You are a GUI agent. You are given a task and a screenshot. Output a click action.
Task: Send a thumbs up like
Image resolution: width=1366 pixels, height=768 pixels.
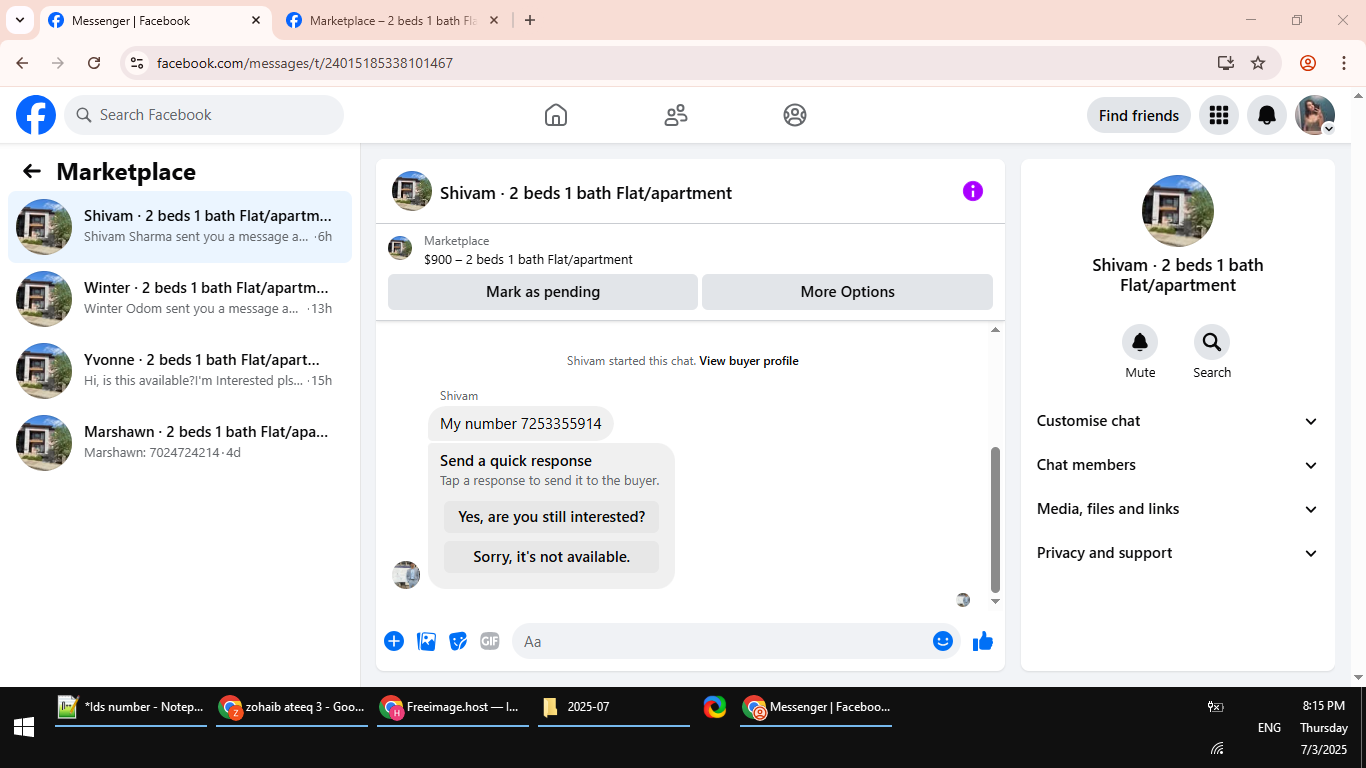tap(983, 641)
